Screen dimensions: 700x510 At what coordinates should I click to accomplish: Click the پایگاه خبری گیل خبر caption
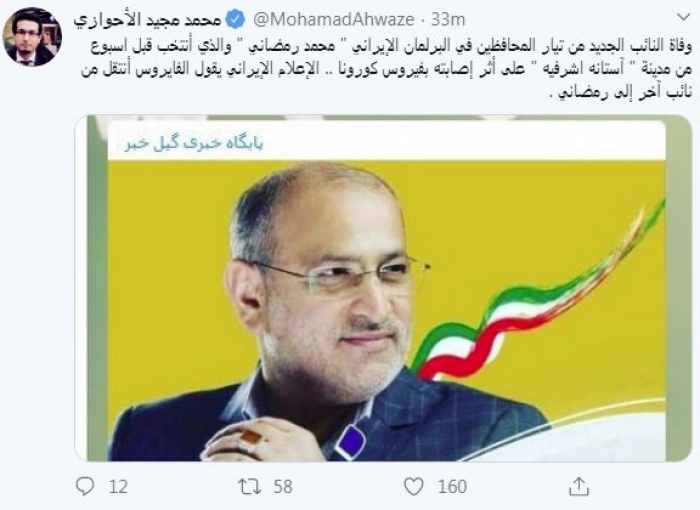(x=193, y=143)
